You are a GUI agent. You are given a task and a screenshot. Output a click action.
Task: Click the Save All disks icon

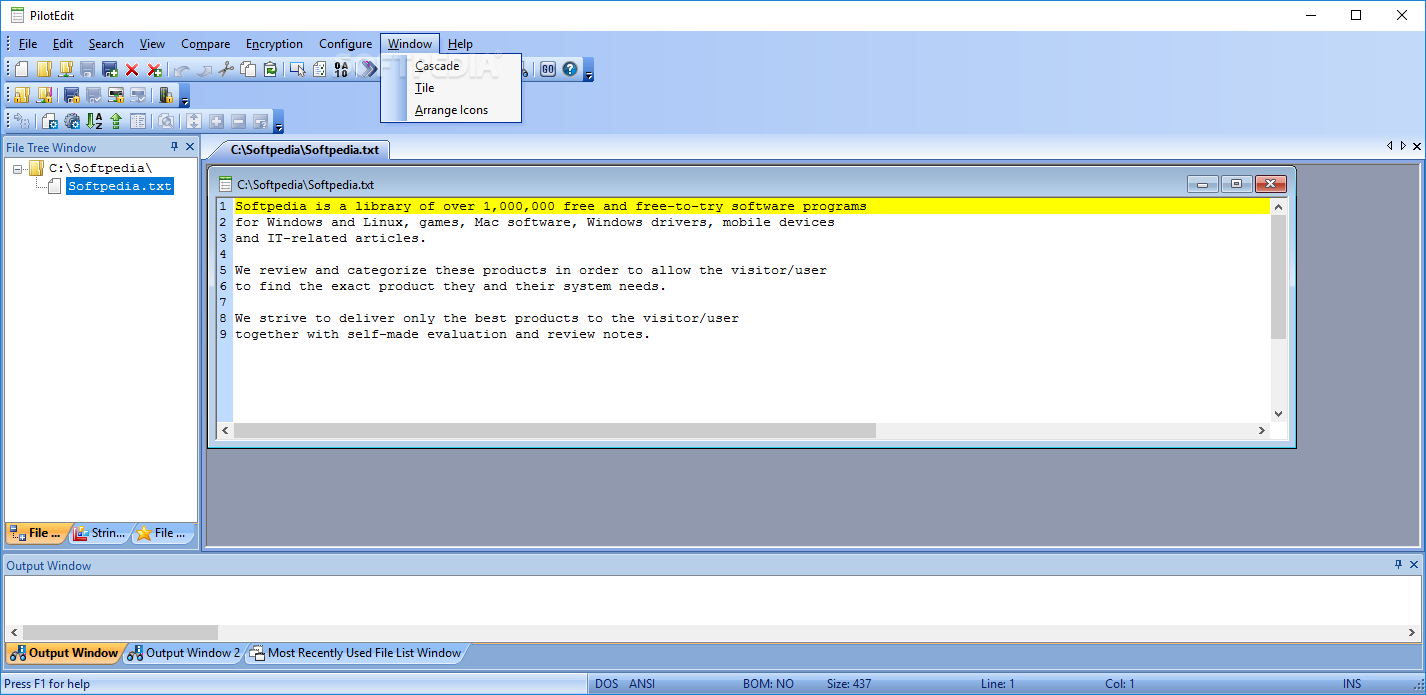[110, 69]
